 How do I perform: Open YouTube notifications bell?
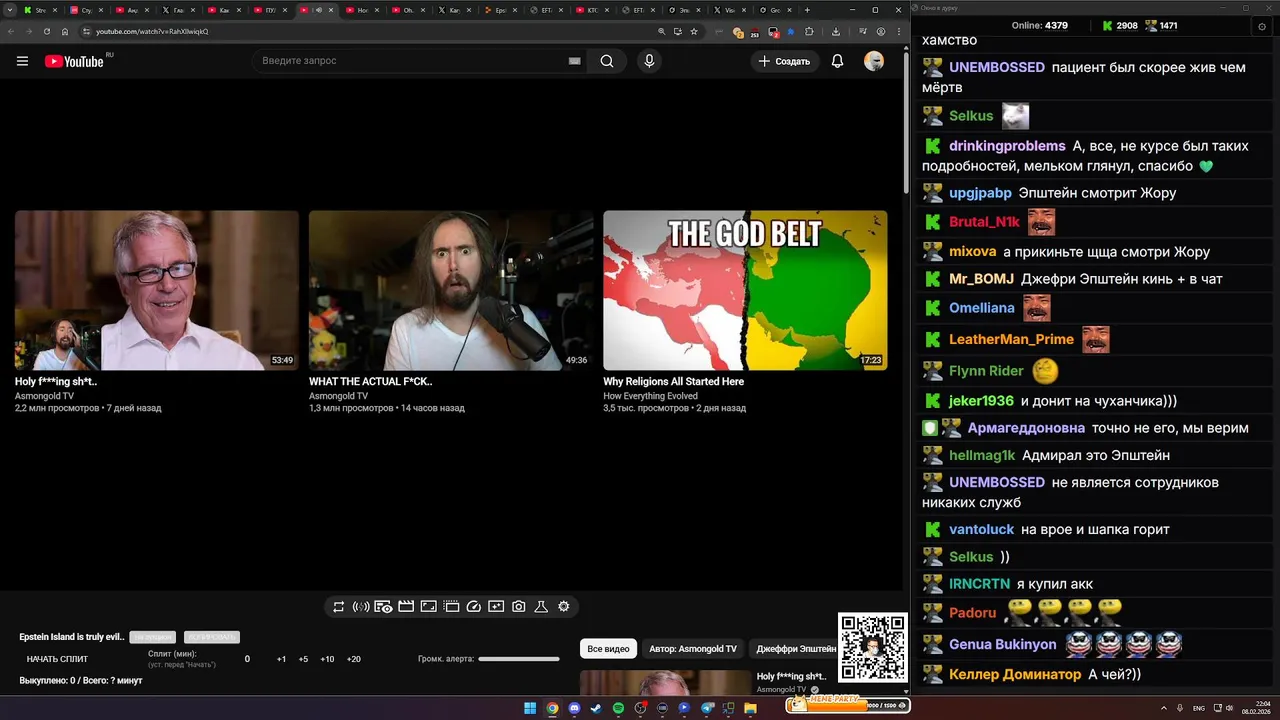coord(838,61)
